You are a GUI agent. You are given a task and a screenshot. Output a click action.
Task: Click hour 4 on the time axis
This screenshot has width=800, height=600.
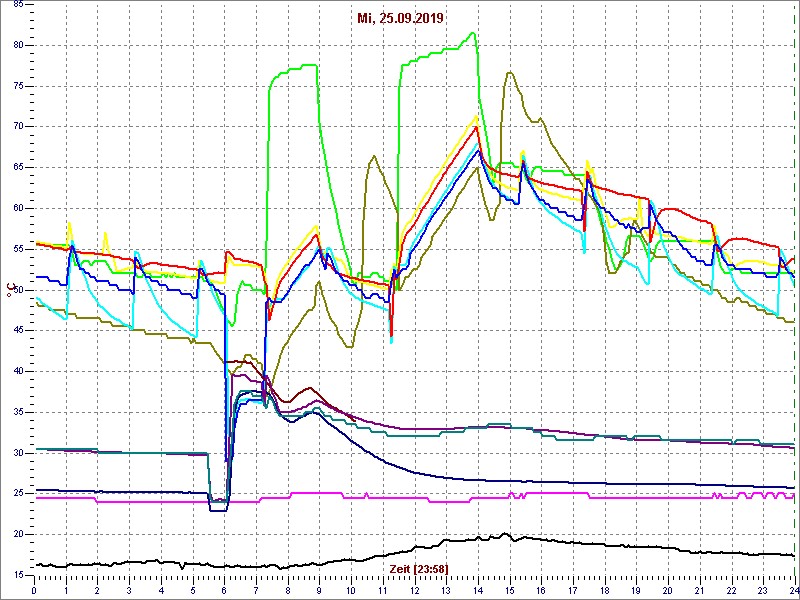161,591
